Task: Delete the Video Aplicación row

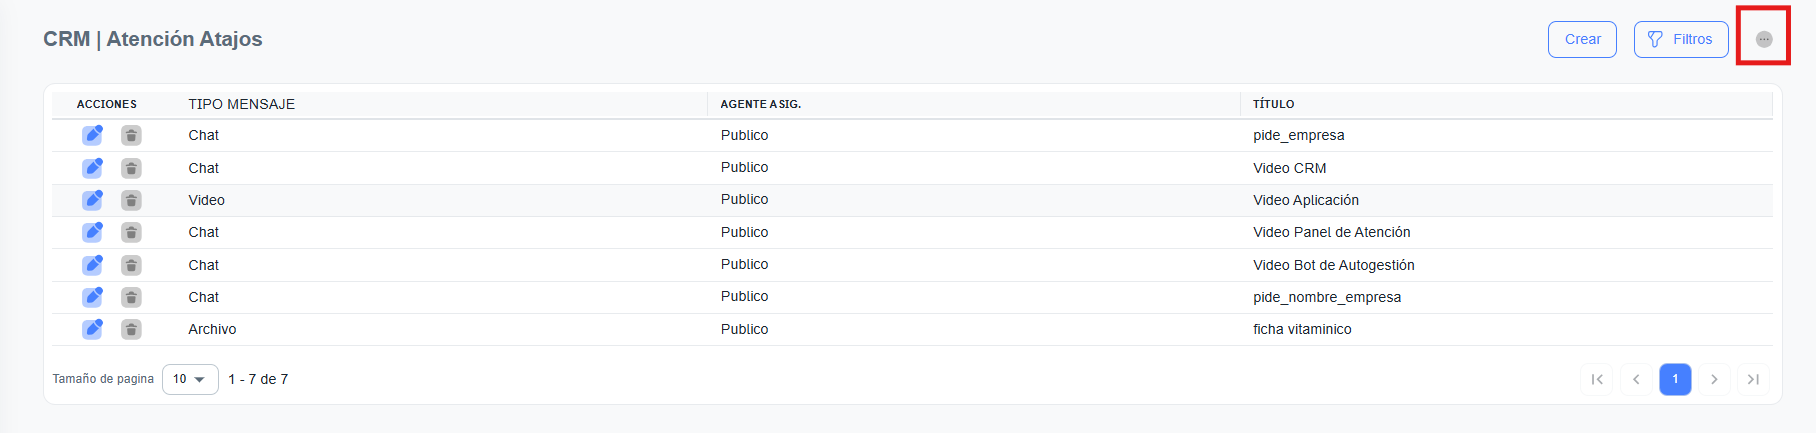Action: click(x=131, y=200)
